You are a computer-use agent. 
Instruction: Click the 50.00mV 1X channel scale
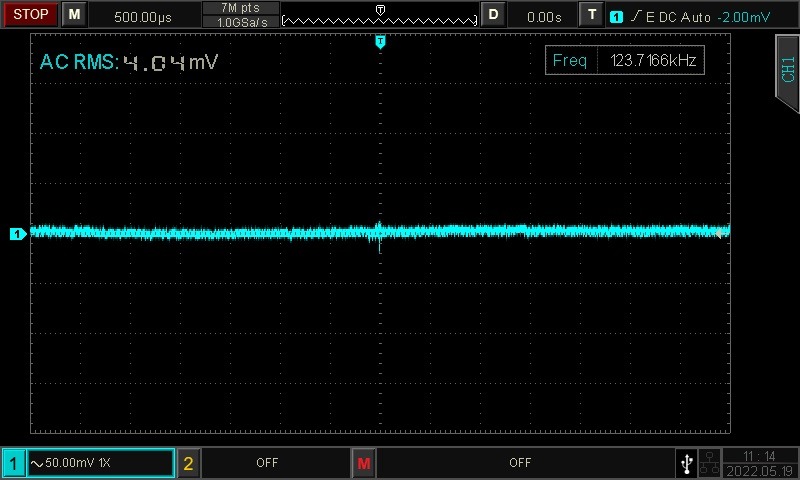(78, 463)
